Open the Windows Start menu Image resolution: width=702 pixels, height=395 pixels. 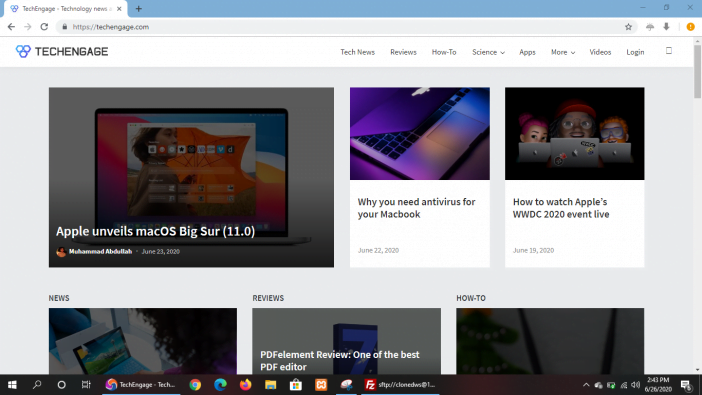(x=12, y=385)
